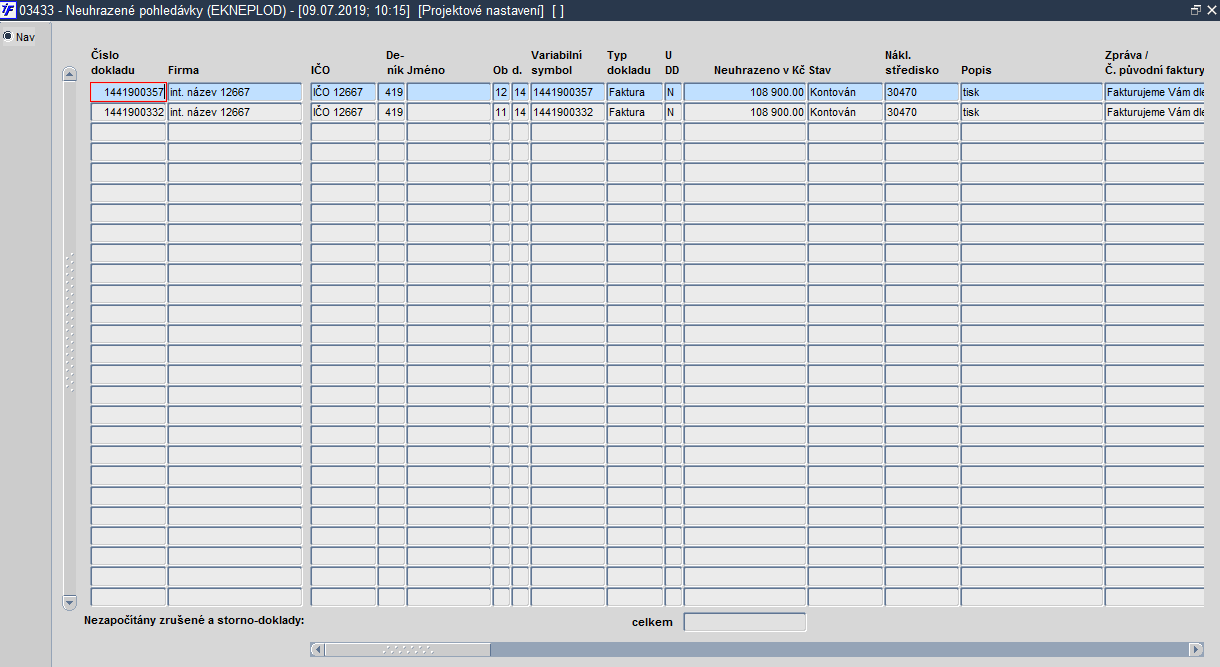This screenshot has width=1220, height=667.
Task: Click cost center 30470 in first row
Action: pyautogui.click(x=922, y=92)
